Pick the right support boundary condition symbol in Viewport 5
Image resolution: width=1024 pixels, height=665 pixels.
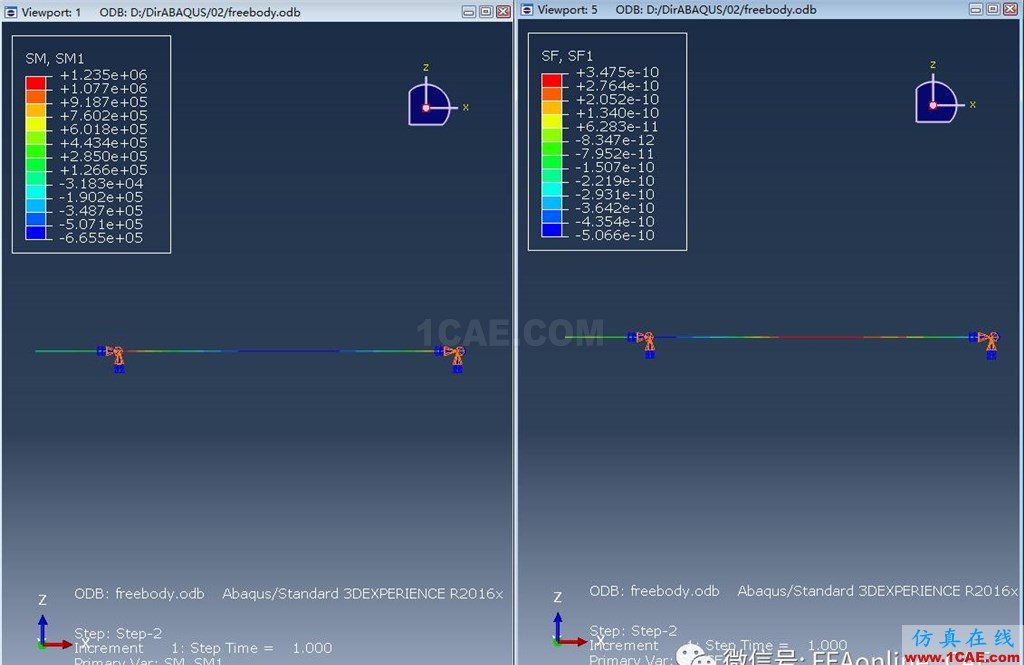(x=985, y=344)
